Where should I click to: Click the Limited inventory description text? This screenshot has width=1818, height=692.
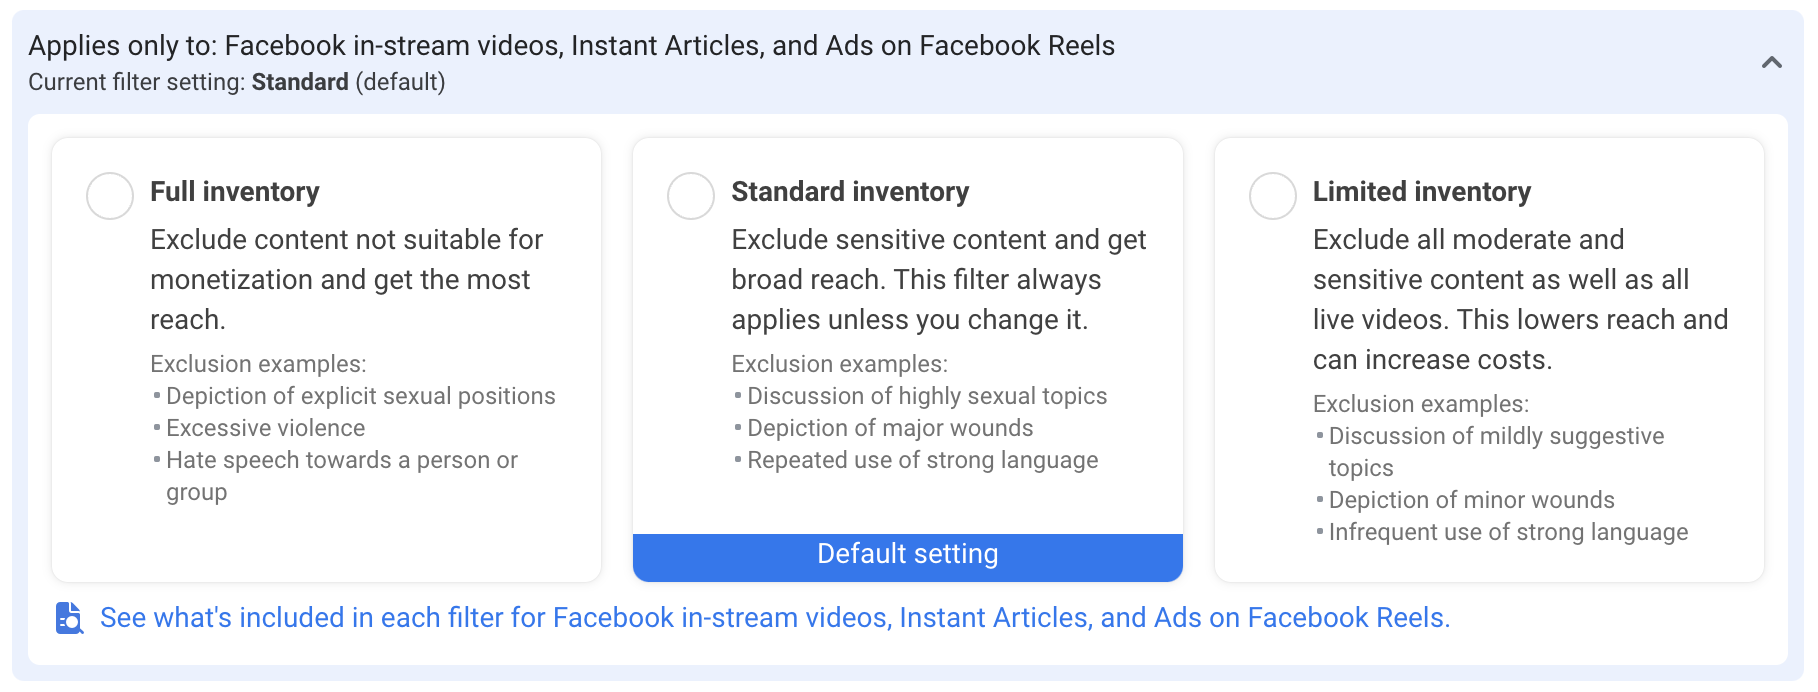tap(1520, 300)
